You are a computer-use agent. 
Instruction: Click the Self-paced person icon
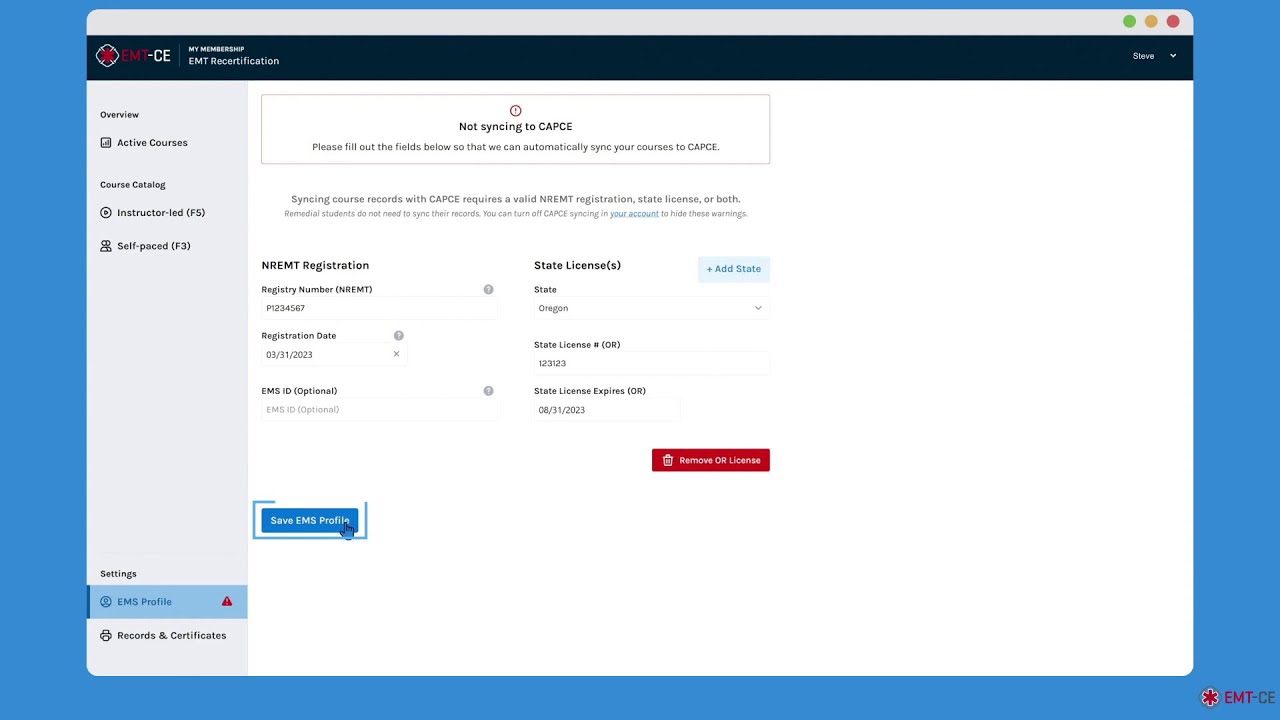pyautogui.click(x=106, y=246)
